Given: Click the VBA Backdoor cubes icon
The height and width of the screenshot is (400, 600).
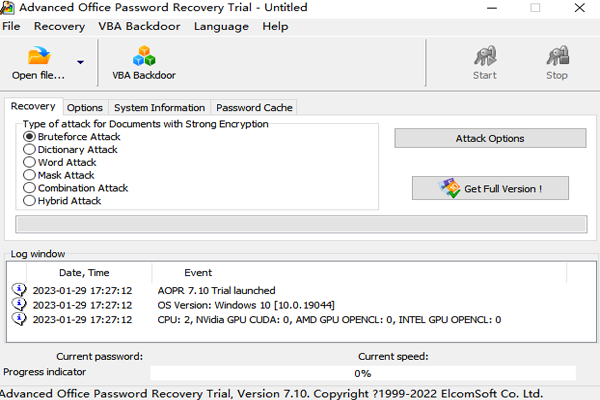Looking at the screenshot, I should (x=144, y=56).
